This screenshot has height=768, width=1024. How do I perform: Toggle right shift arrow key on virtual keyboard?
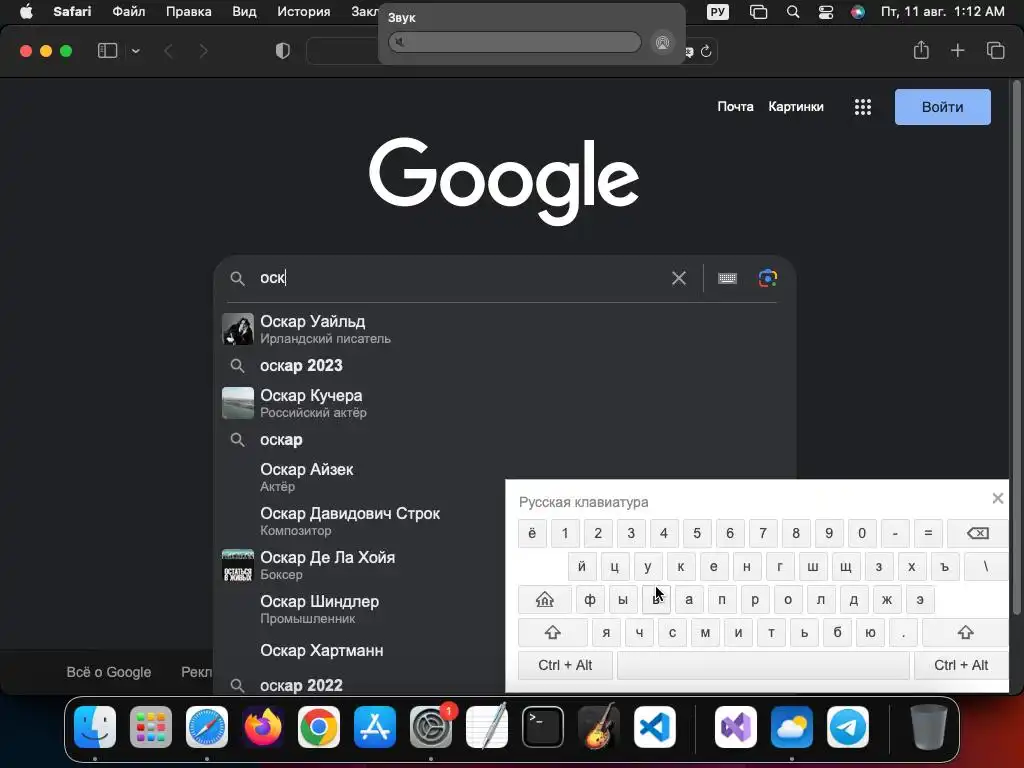pyautogui.click(x=965, y=632)
